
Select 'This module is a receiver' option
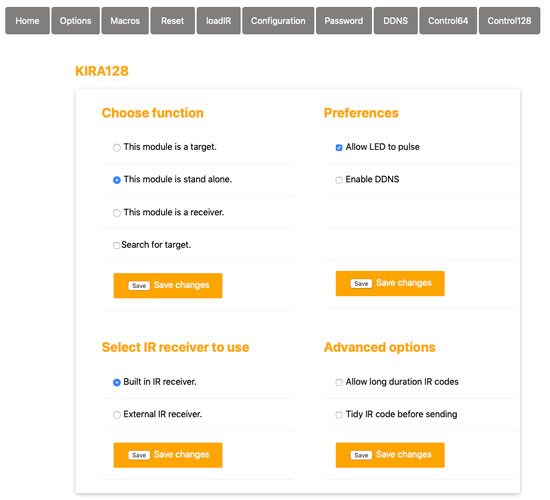[117, 213]
